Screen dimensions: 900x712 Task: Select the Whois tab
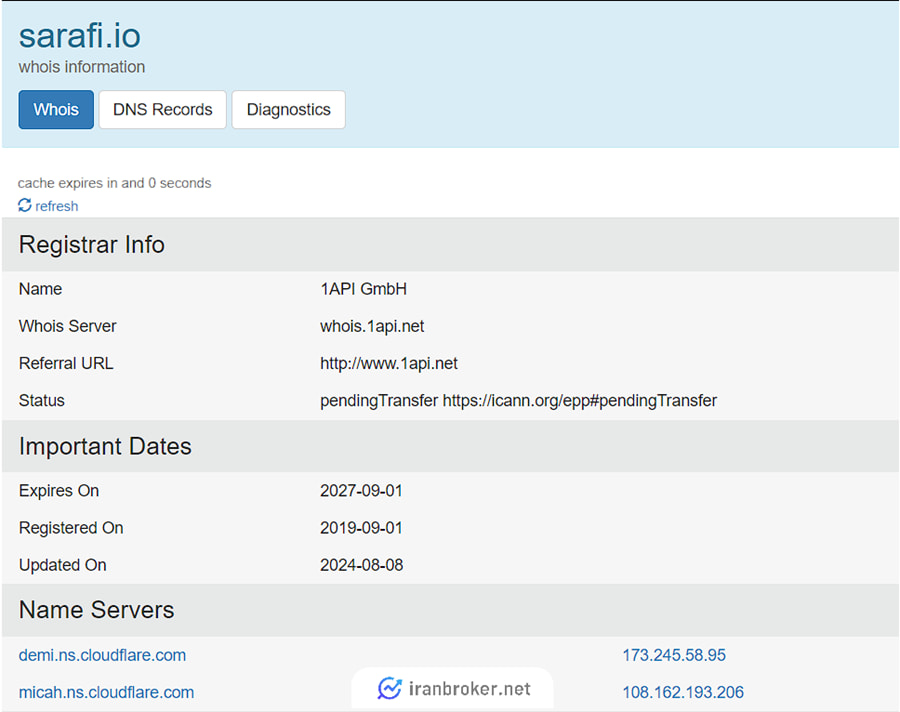point(56,109)
